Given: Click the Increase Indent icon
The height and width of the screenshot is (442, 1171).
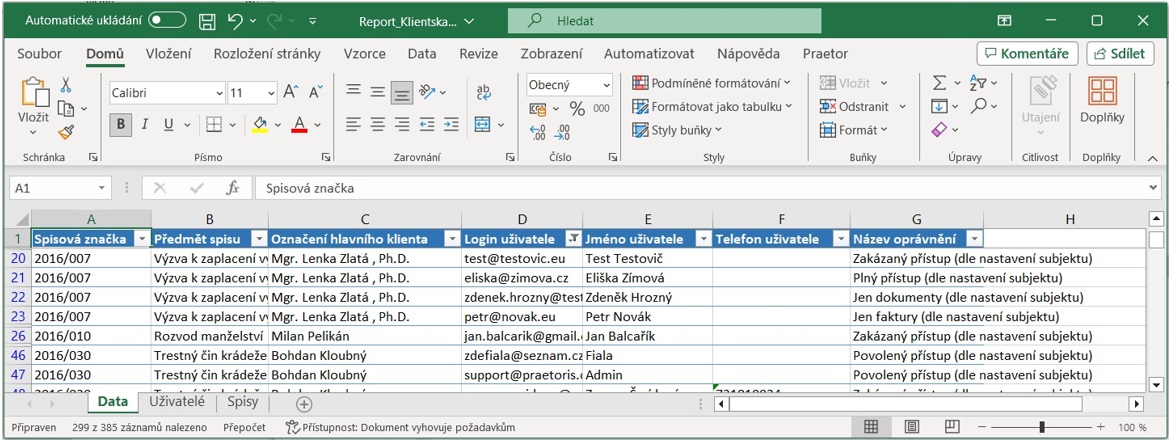Looking at the screenshot, I should point(449,125).
